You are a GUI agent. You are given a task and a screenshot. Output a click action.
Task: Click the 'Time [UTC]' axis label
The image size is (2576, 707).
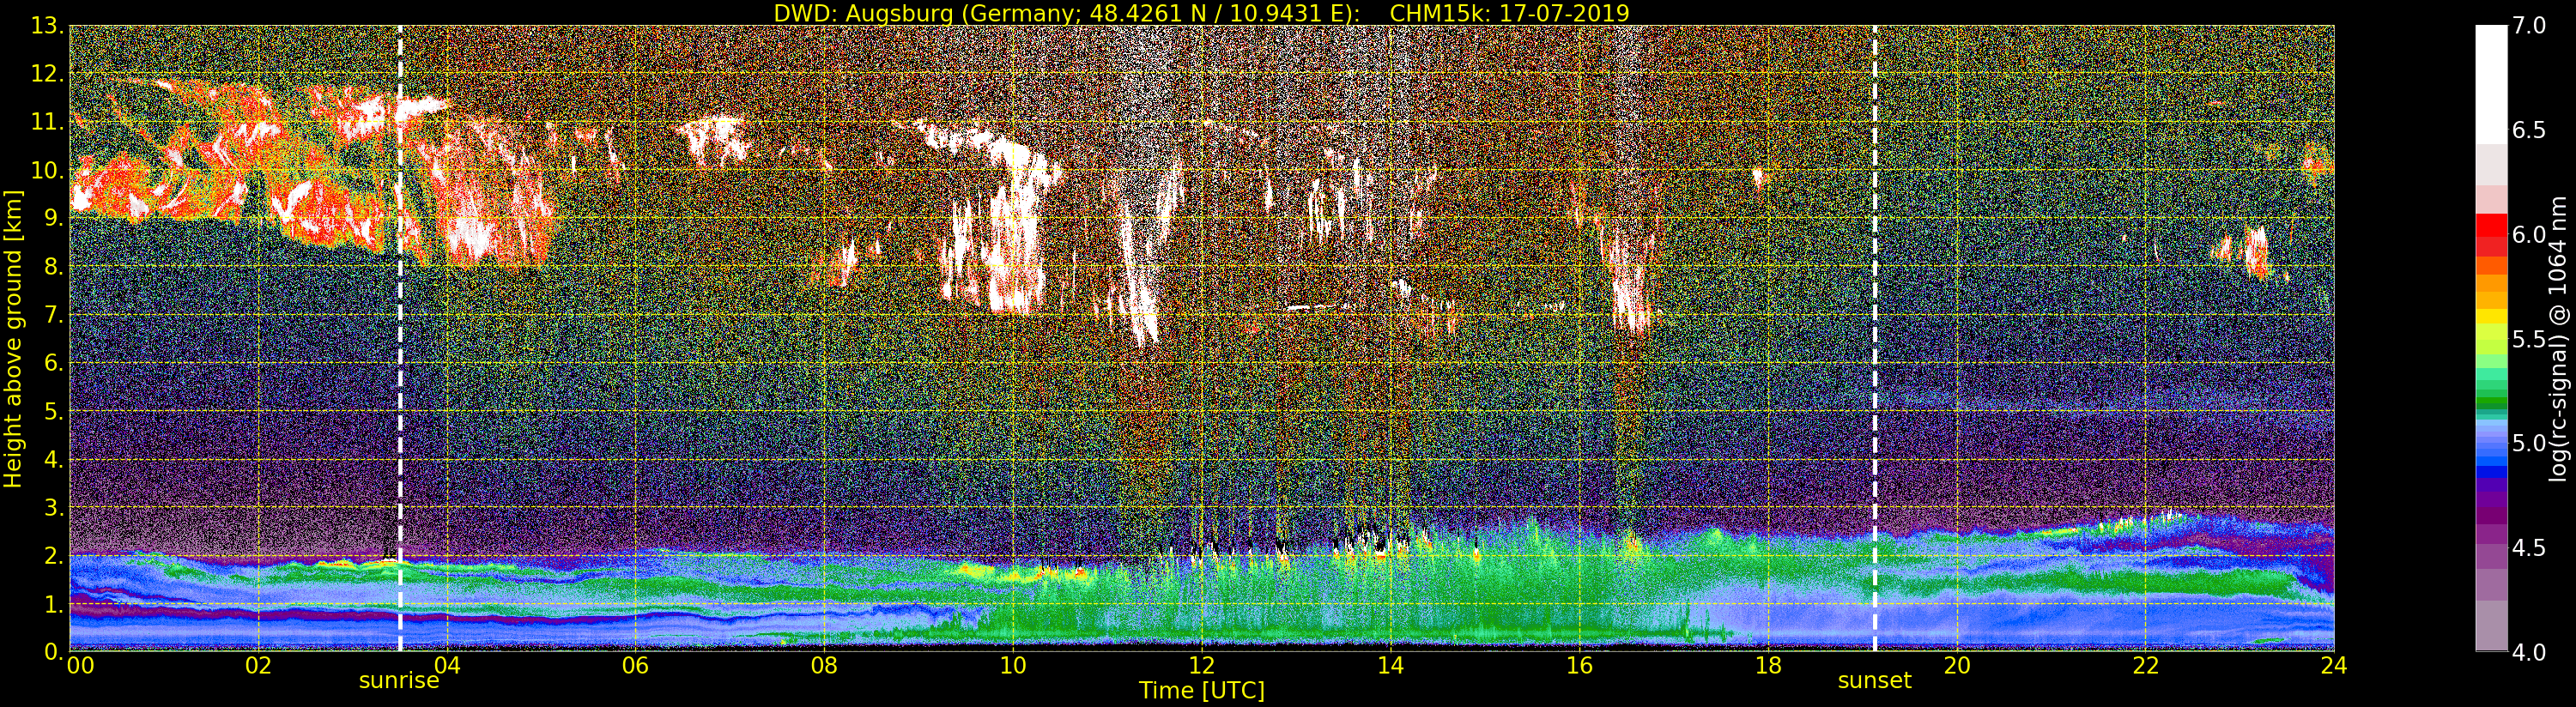1202,691
